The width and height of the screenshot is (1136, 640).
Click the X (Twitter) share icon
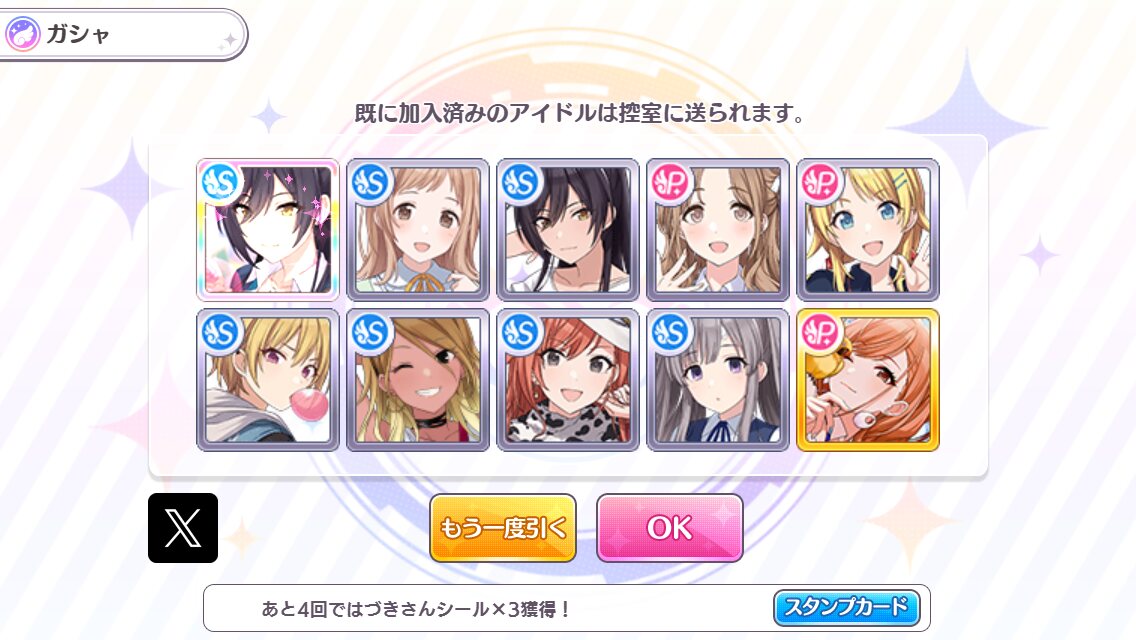[183, 528]
